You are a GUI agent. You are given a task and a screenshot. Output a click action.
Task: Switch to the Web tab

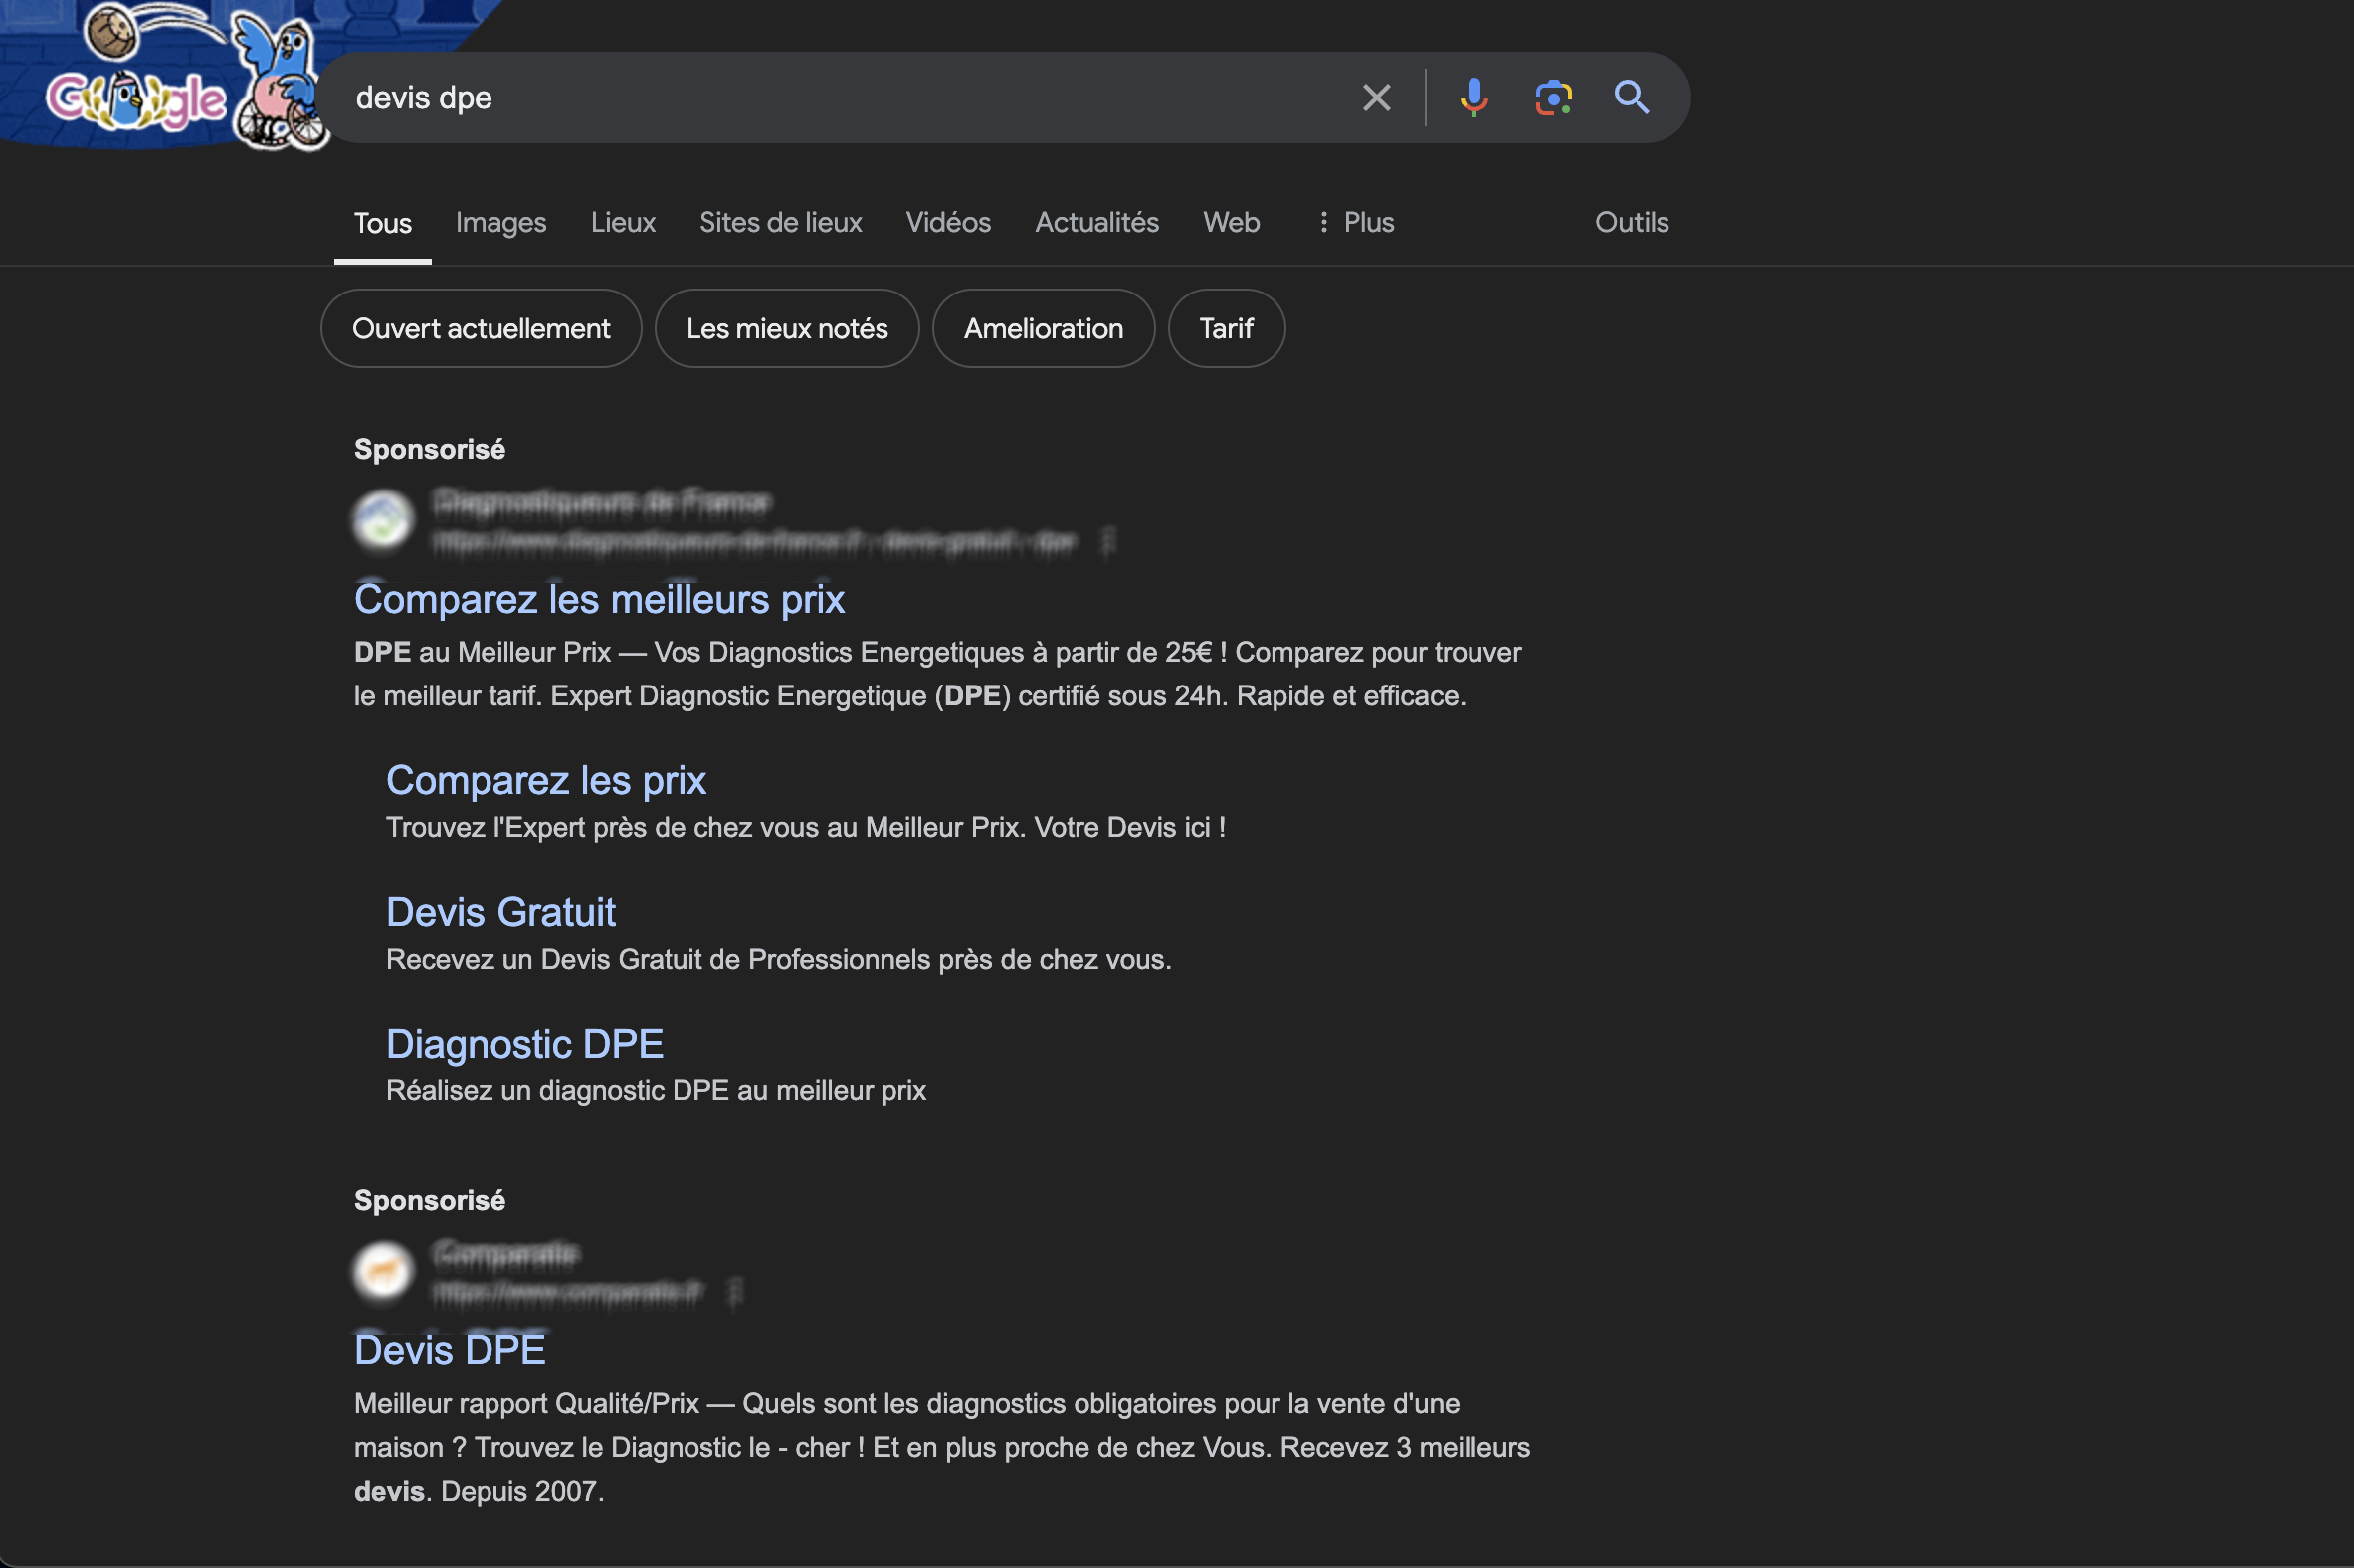coord(1231,222)
